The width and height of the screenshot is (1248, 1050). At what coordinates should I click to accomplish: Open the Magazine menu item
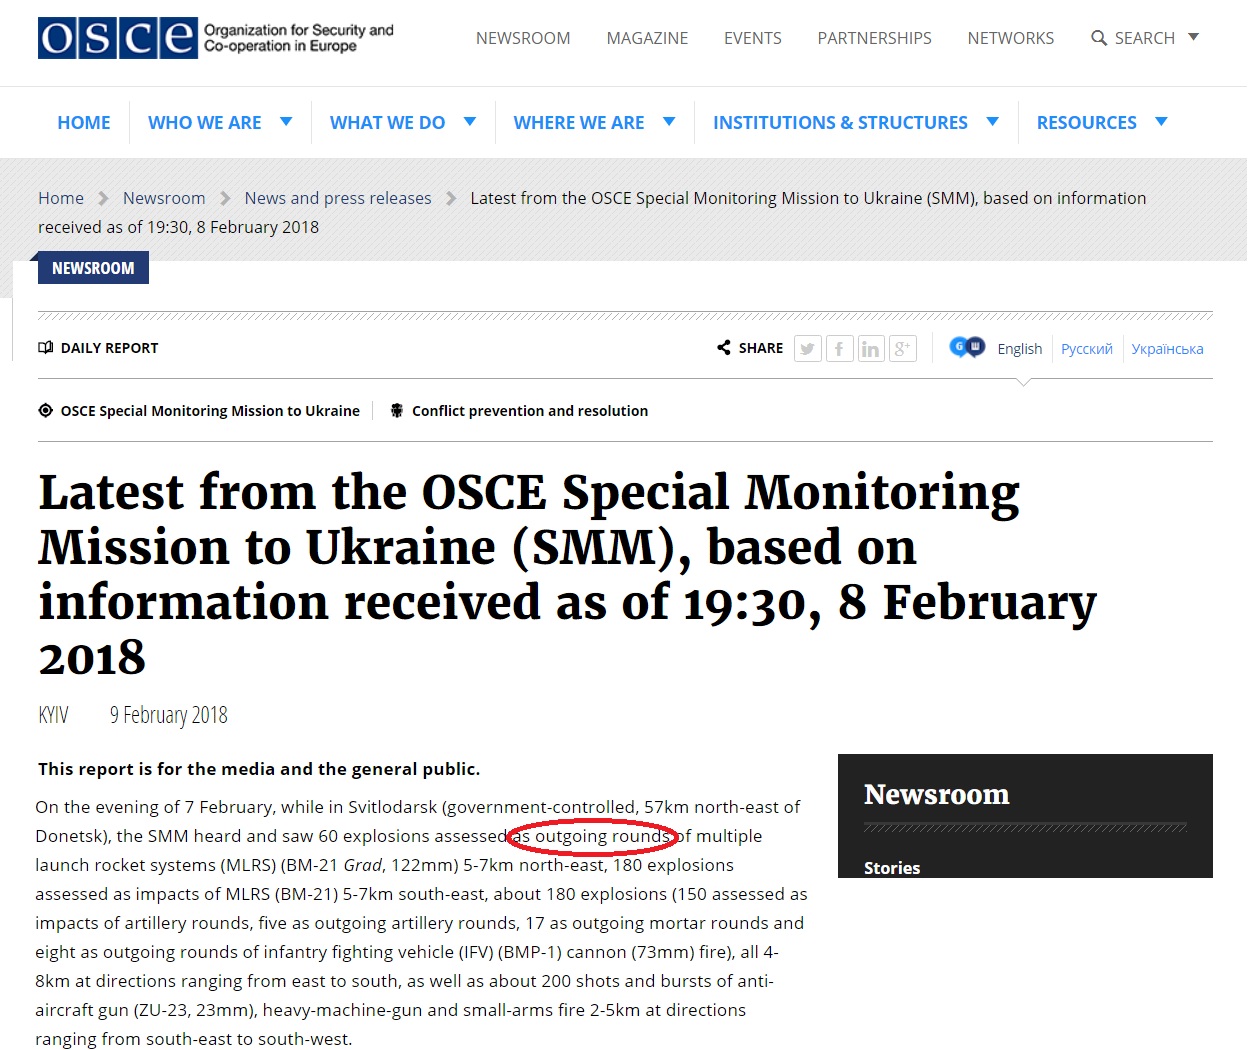click(x=647, y=38)
